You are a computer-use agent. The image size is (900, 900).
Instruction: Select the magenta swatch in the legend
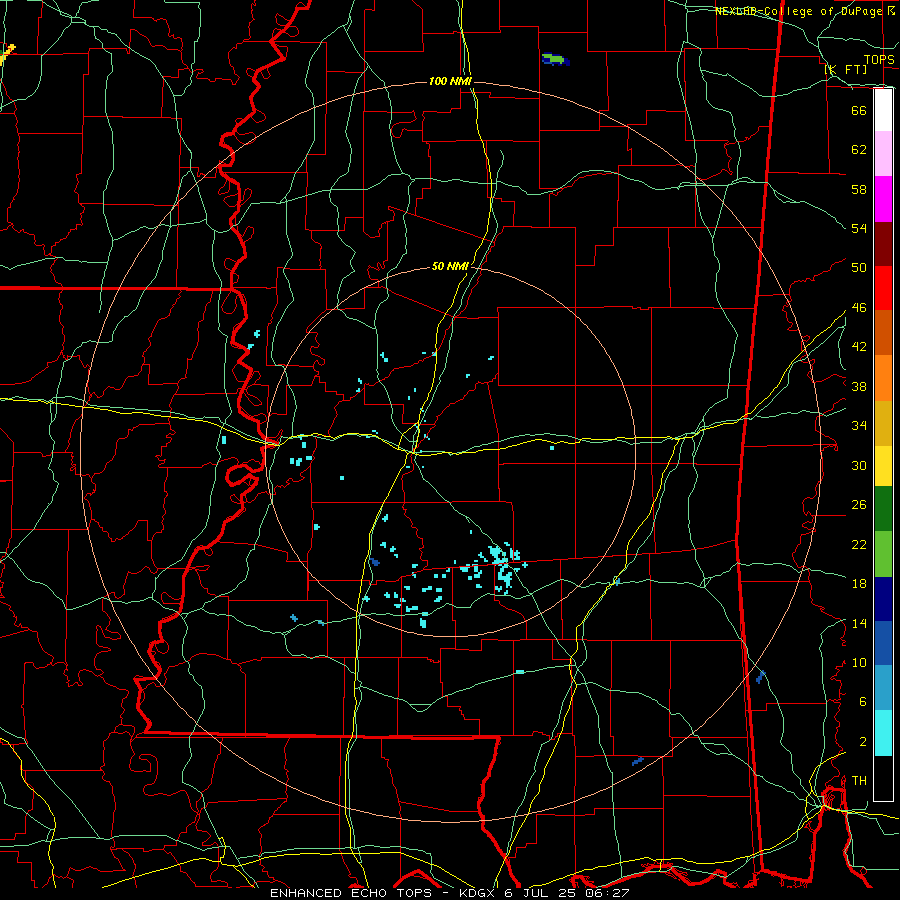click(883, 199)
